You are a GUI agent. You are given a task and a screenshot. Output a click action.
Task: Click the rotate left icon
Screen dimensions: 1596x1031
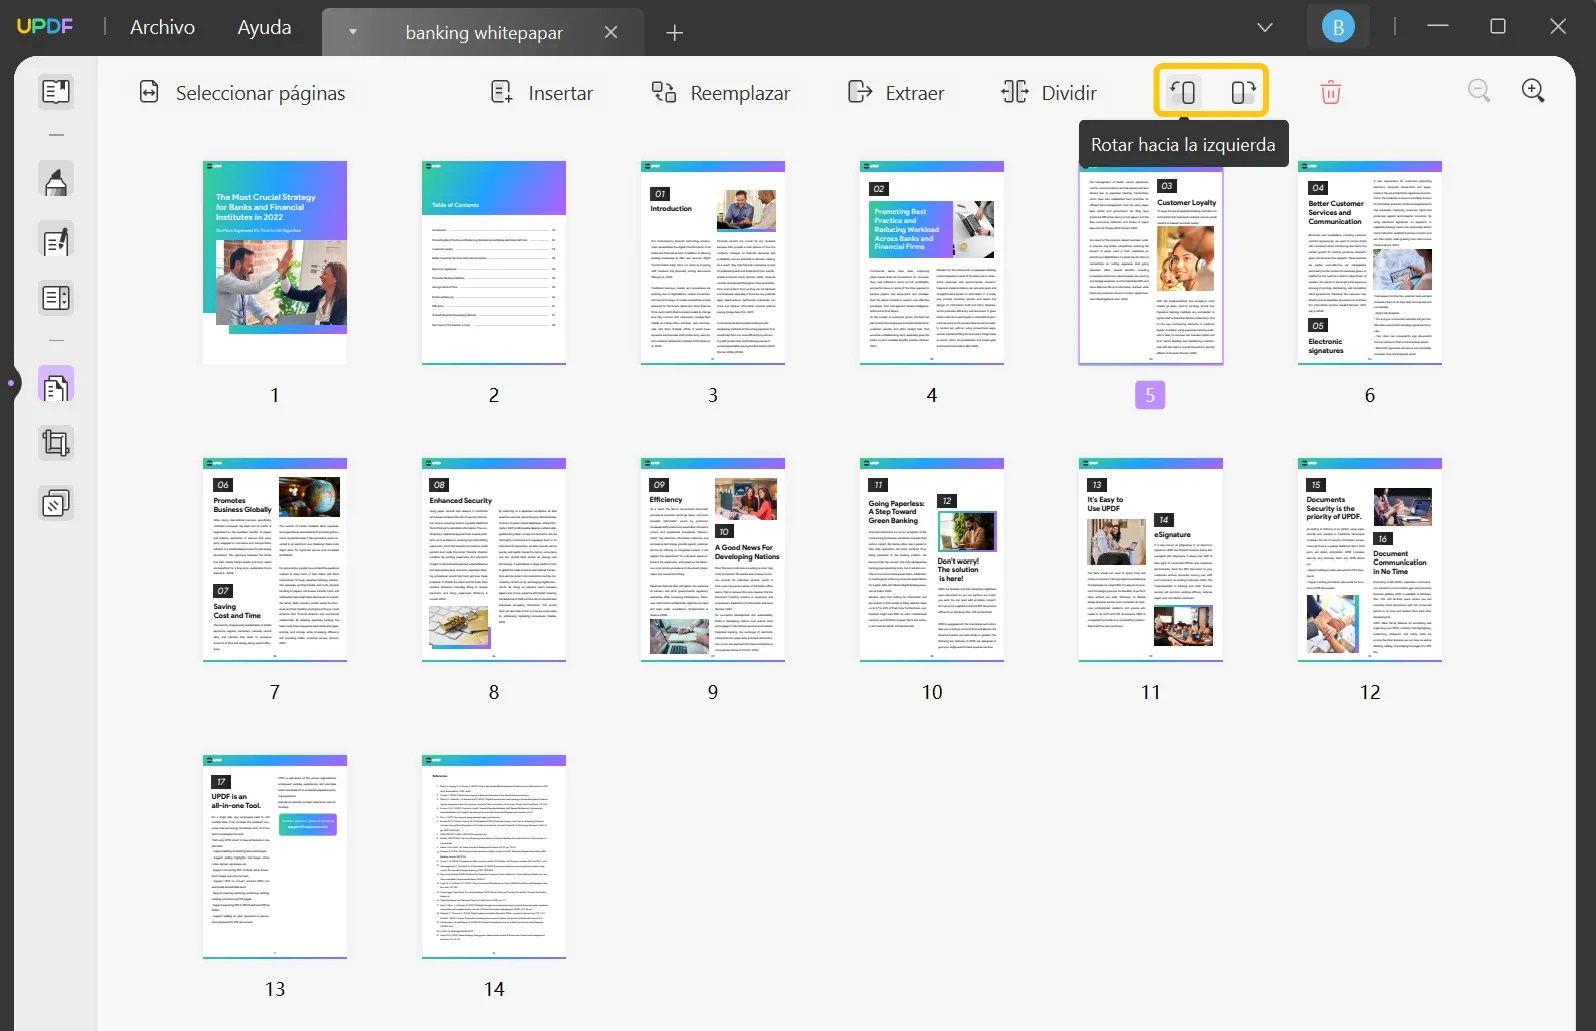tap(1183, 92)
